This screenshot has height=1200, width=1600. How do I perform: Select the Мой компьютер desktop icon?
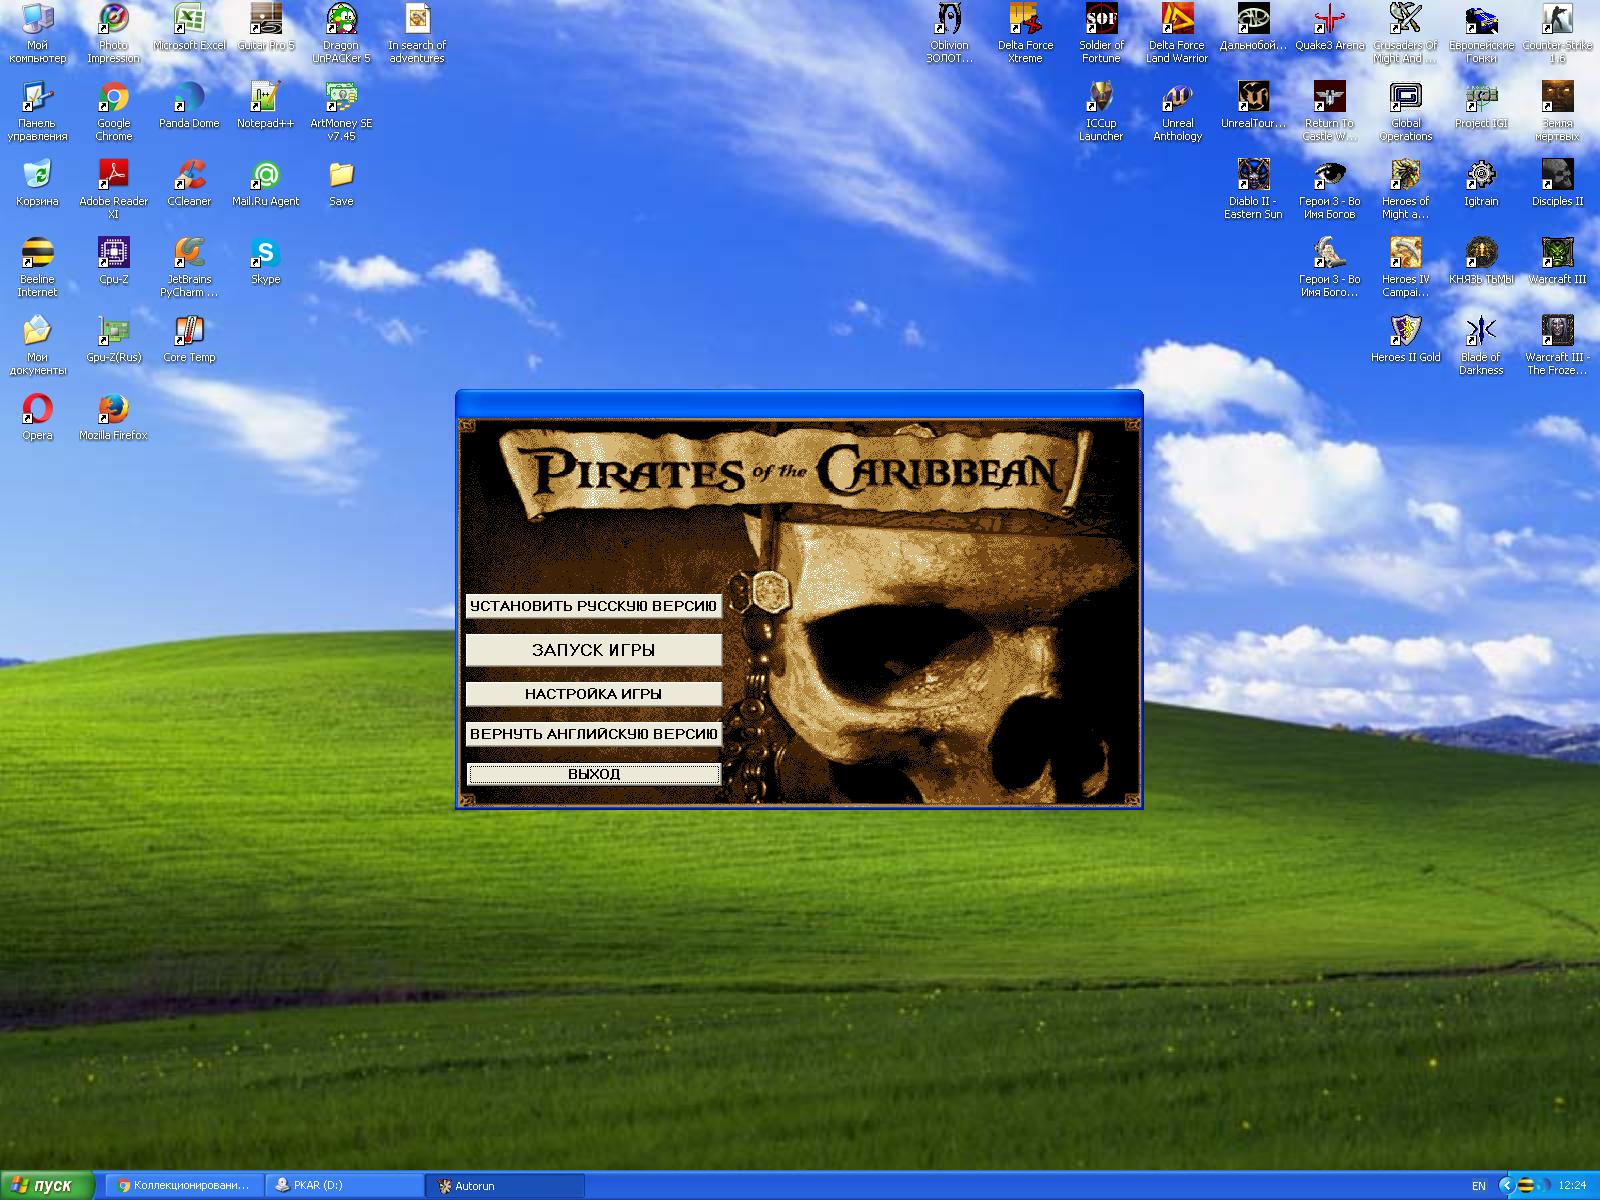pos(37,34)
